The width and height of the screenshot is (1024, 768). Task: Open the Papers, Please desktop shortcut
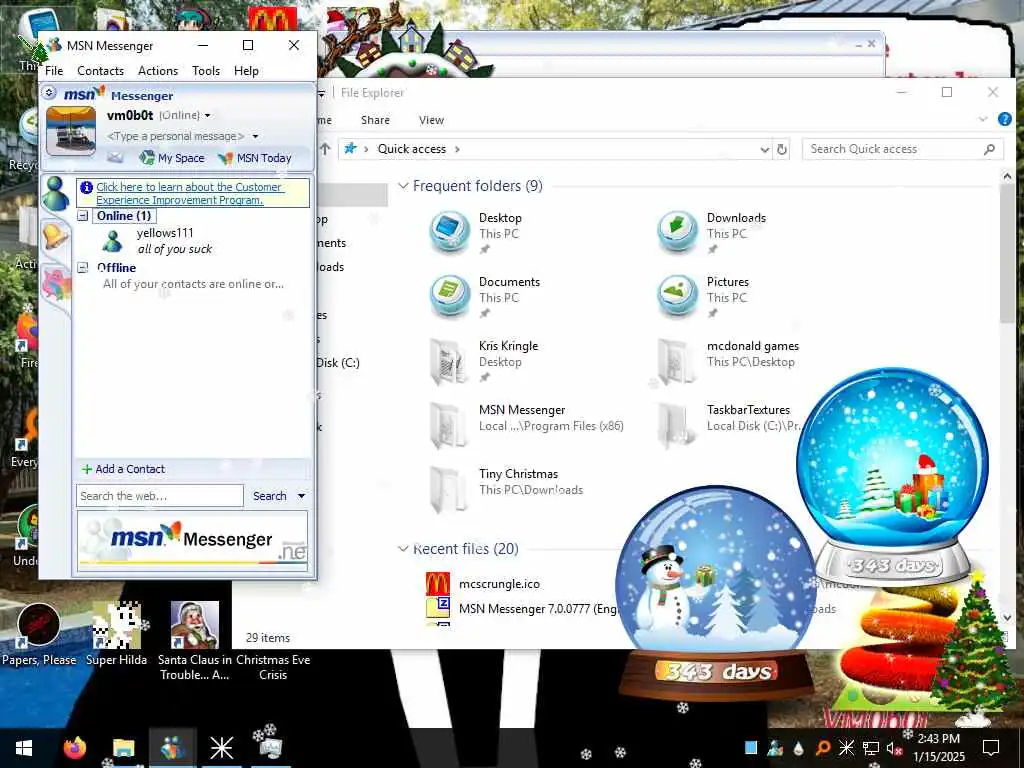(39, 635)
